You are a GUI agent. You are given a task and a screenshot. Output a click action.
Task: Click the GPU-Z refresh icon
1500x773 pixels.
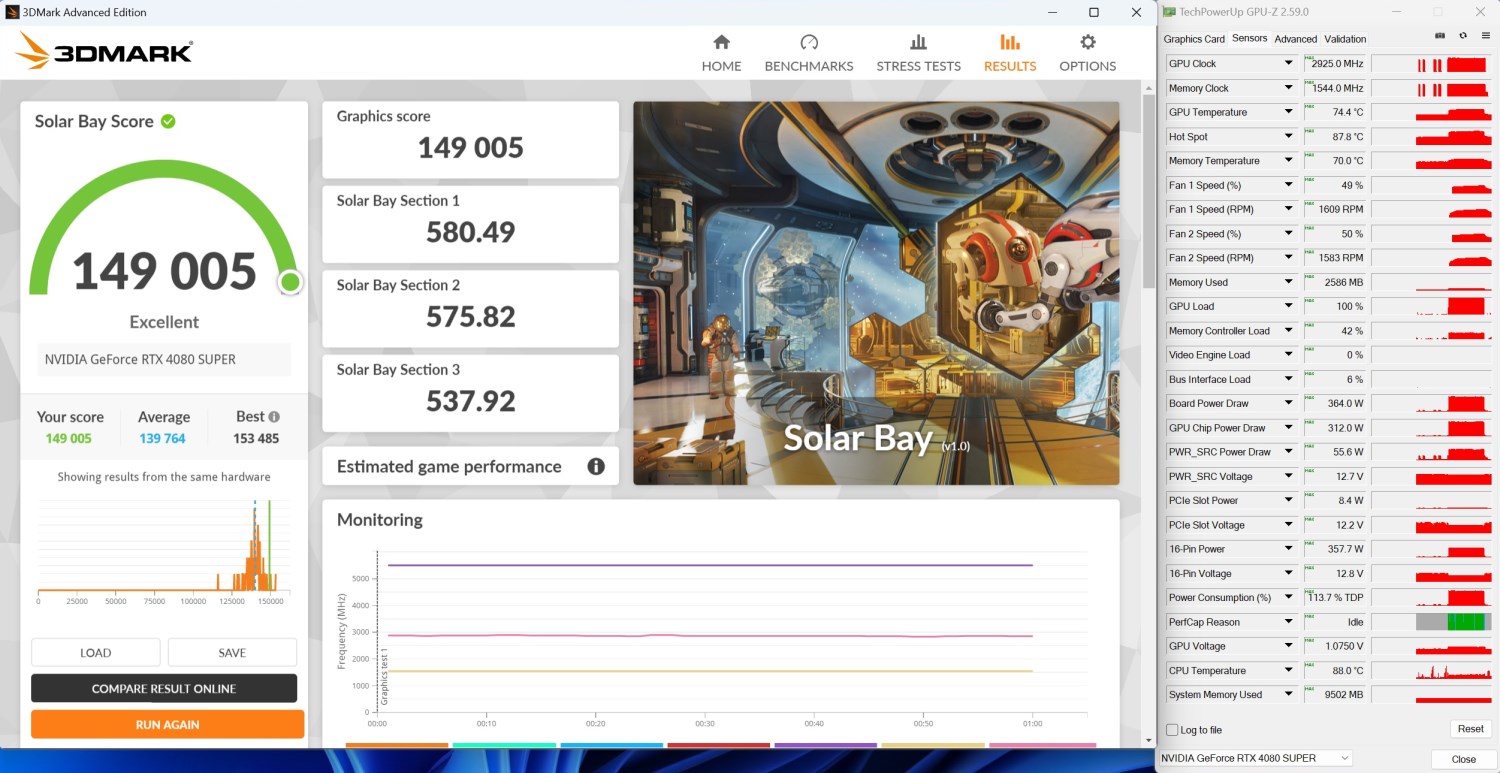pyautogui.click(x=1463, y=35)
